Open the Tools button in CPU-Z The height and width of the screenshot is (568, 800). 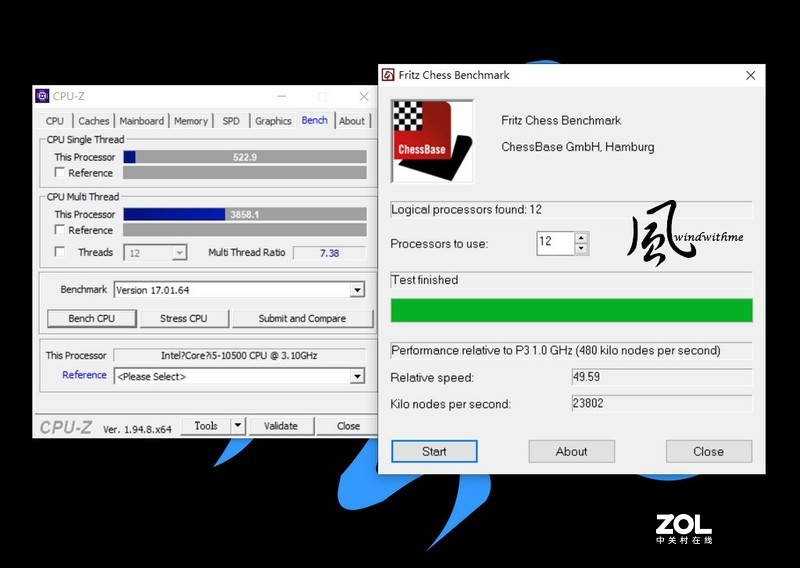tap(206, 426)
